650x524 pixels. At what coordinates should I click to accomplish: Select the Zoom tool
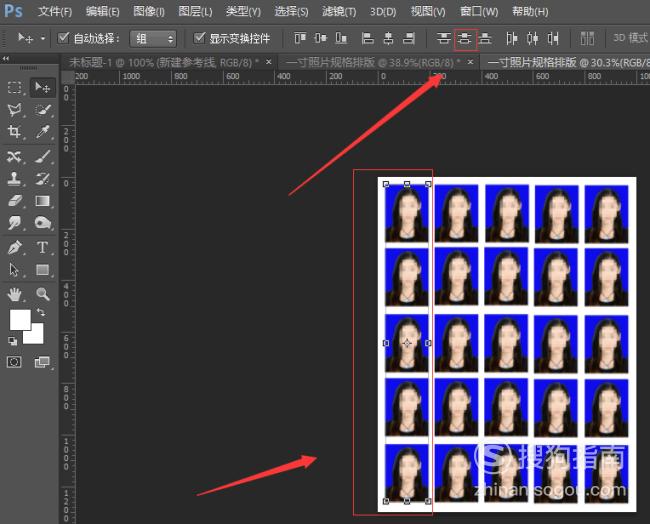tap(42, 294)
